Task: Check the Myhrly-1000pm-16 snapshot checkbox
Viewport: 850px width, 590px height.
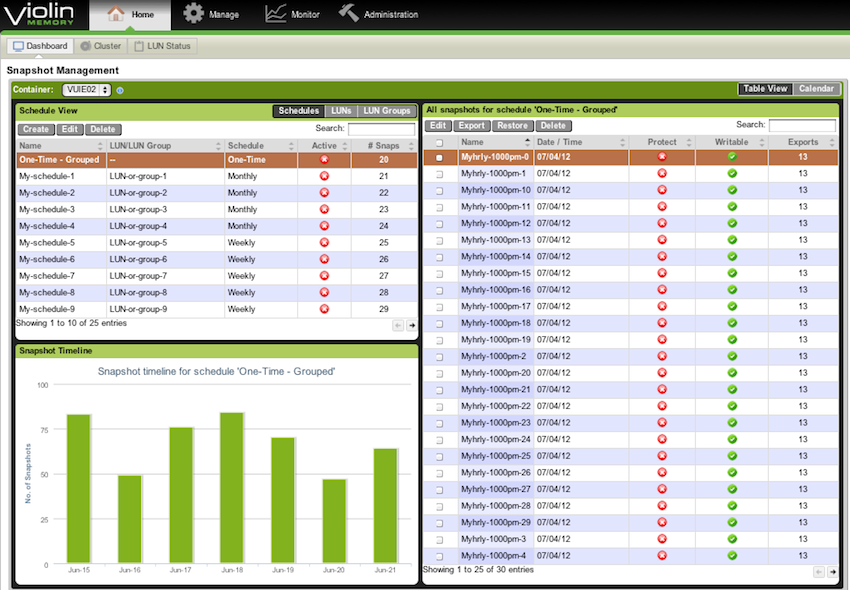Action: coord(439,291)
